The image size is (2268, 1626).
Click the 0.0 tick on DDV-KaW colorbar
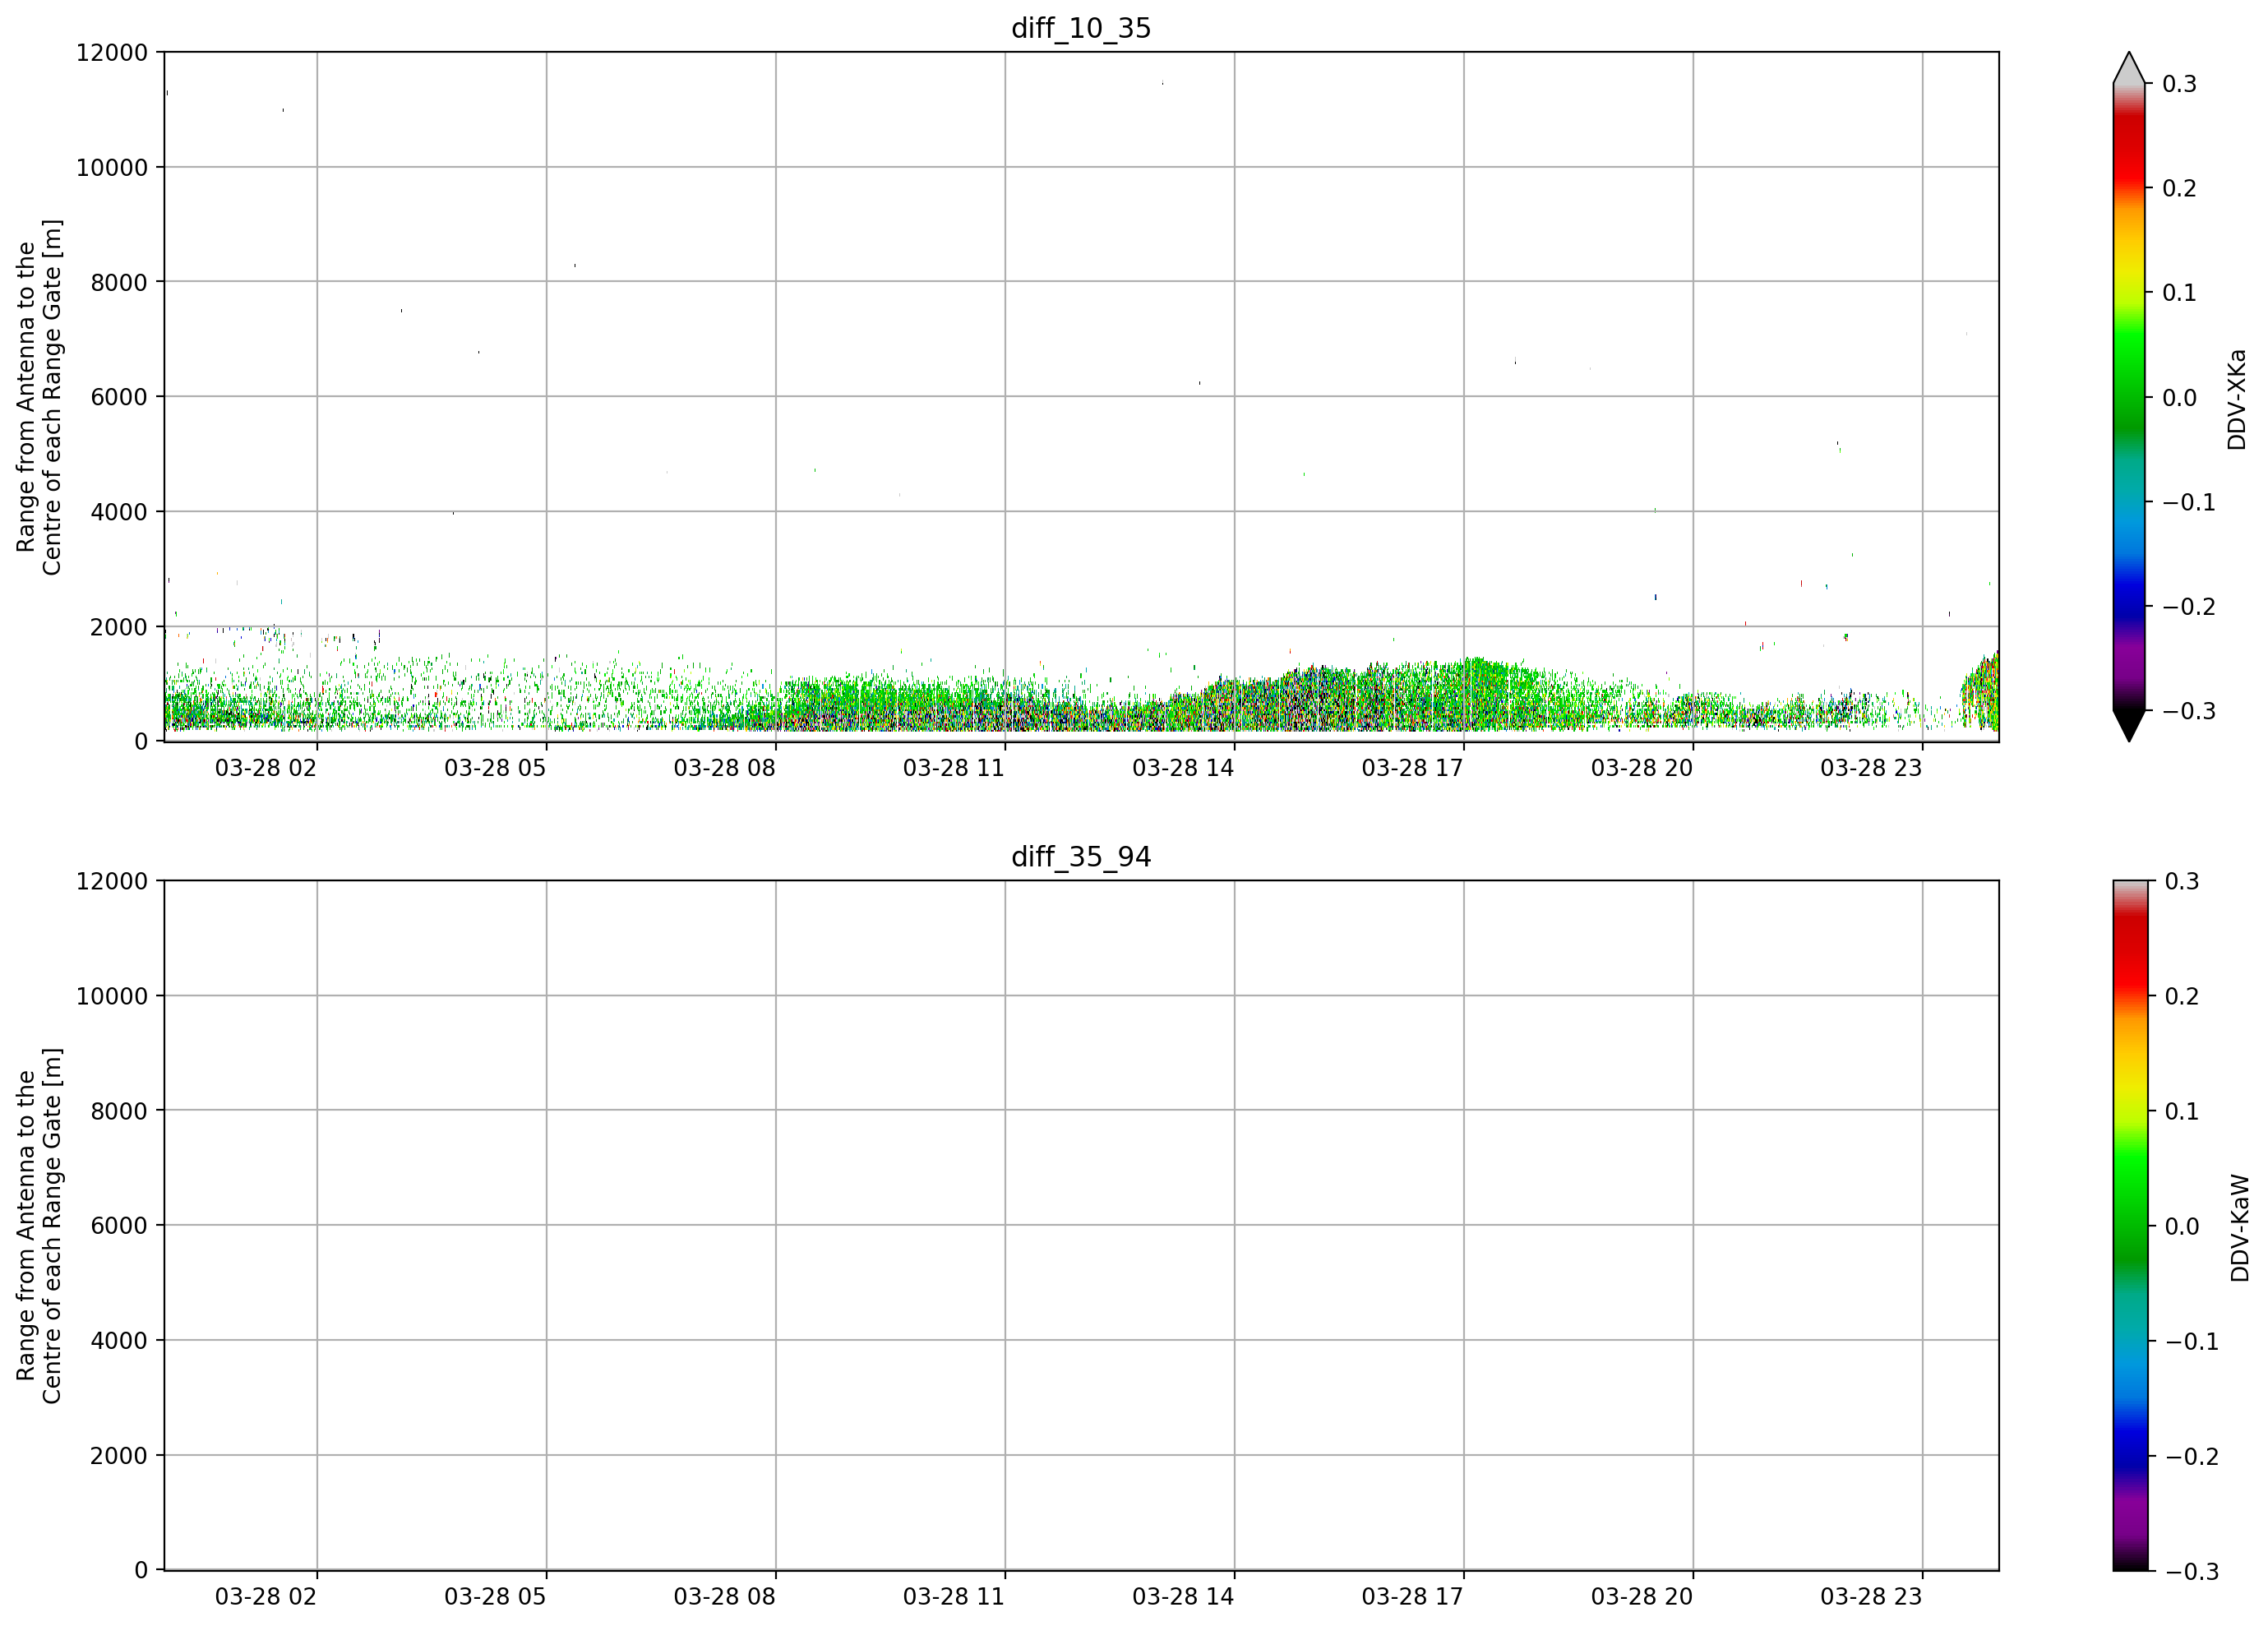[2182, 1226]
